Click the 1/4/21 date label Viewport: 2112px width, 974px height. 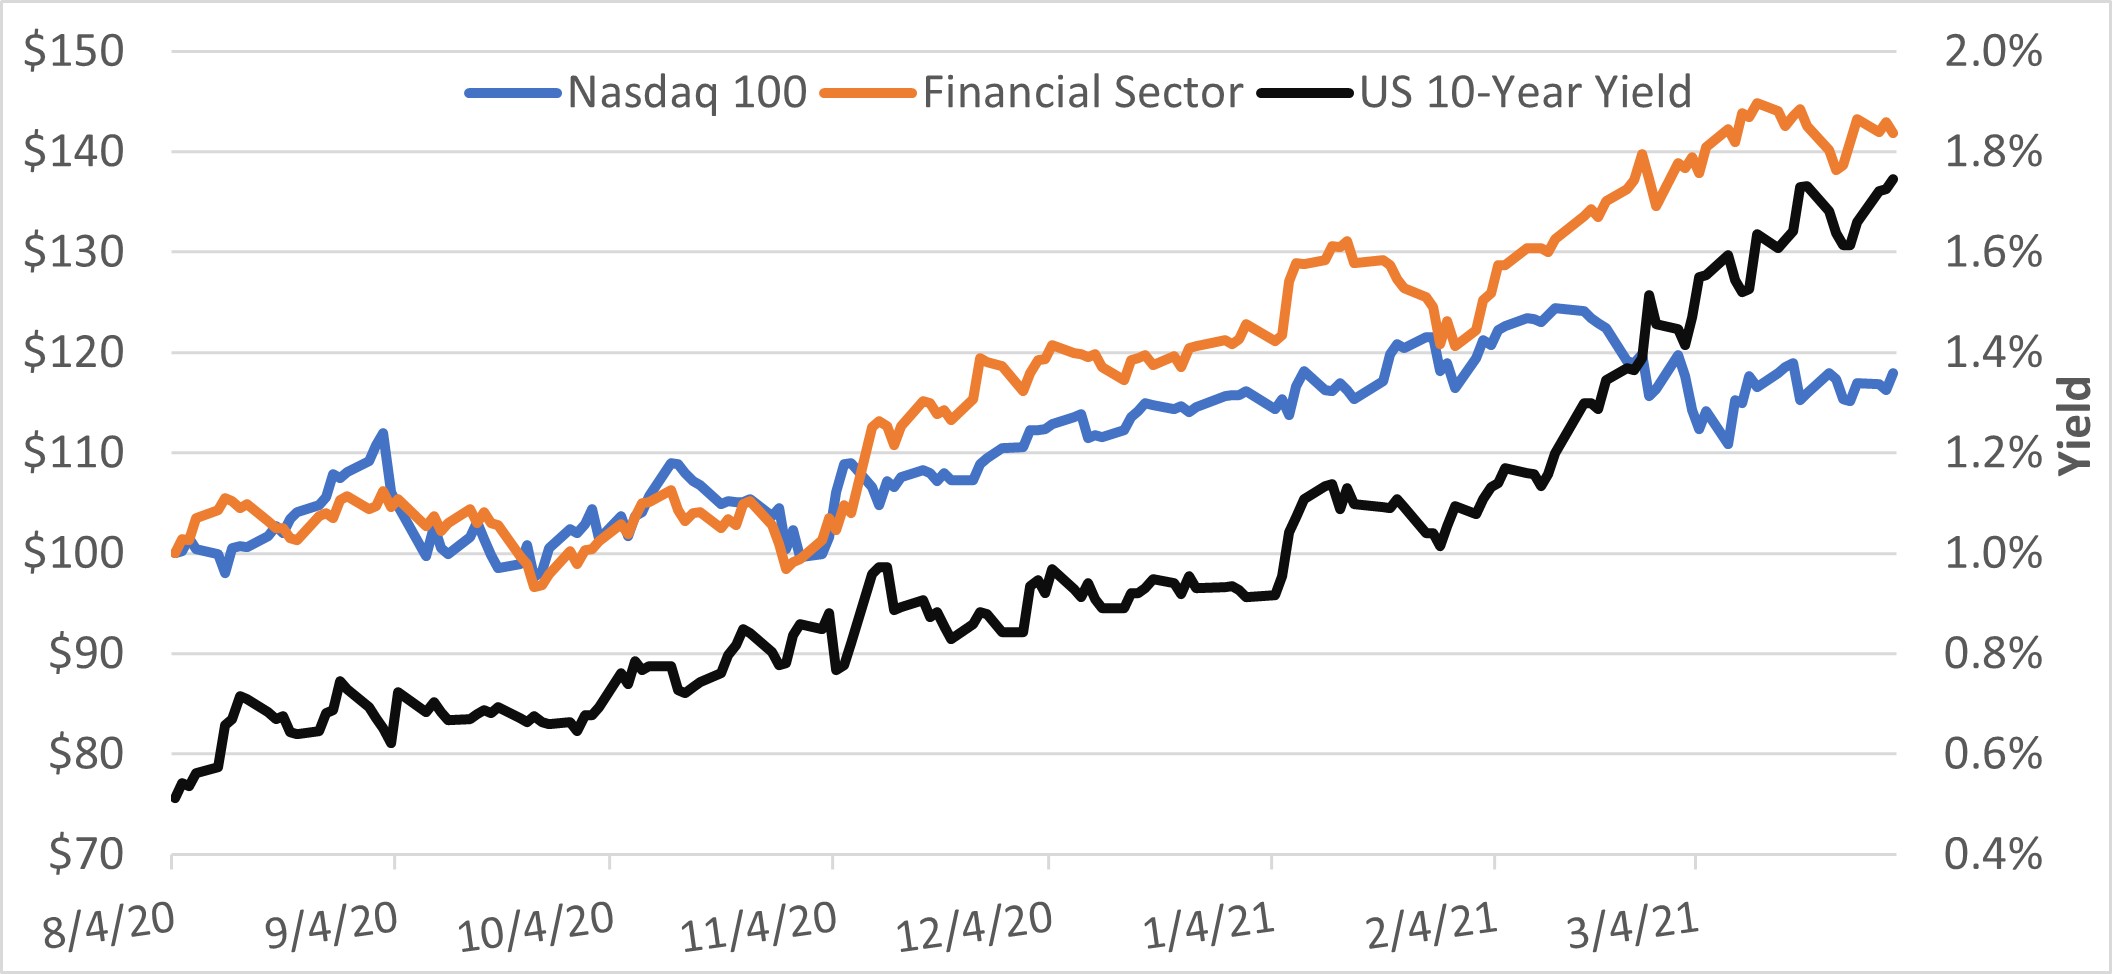click(x=1208, y=927)
